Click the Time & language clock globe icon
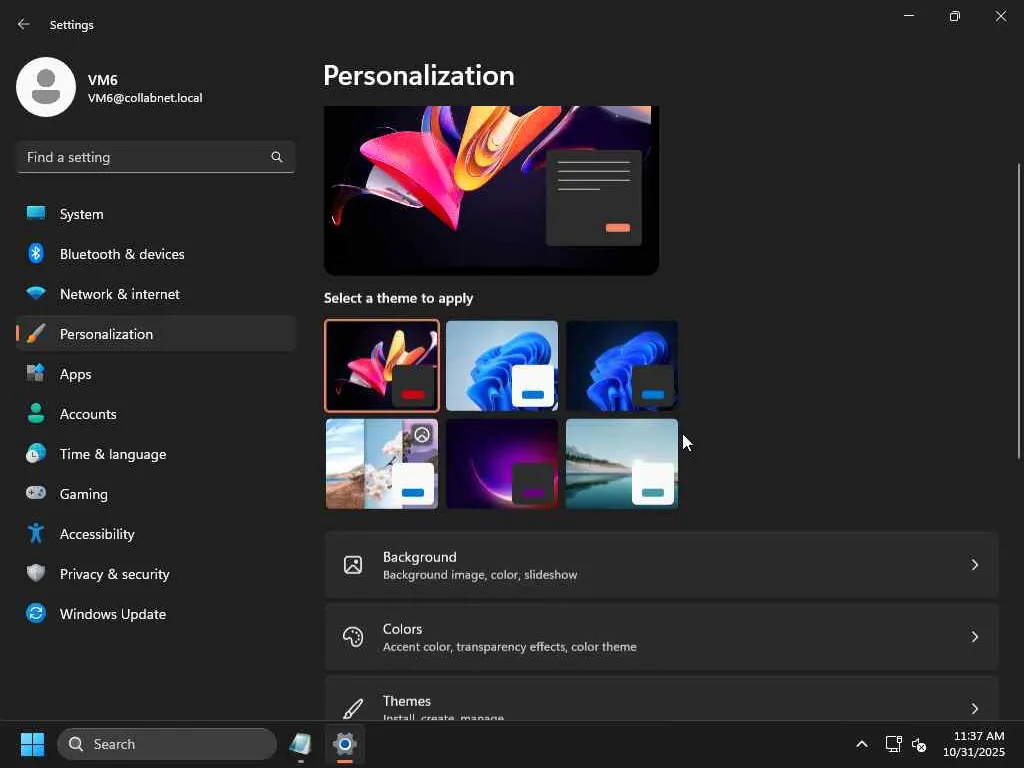The height and width of the screenshot is (768, 1024). pyautogui.click(x=36, y=453)
